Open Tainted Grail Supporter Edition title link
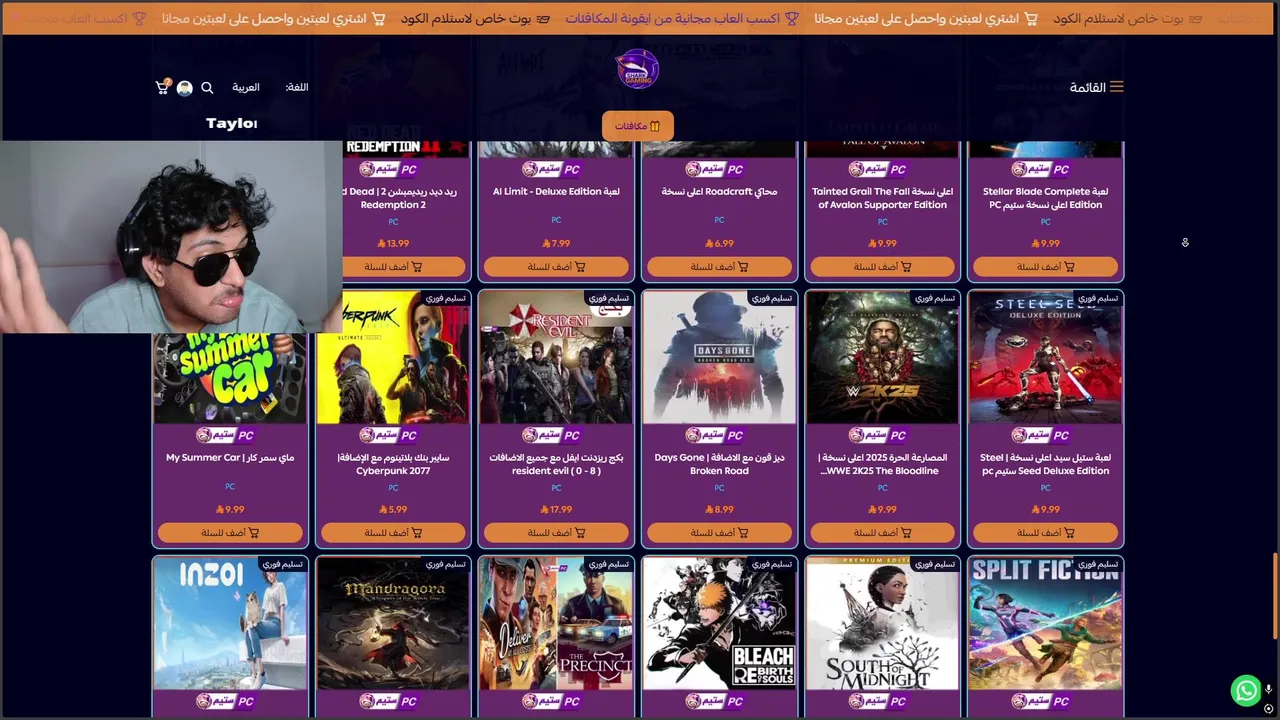 coord(882,198)
